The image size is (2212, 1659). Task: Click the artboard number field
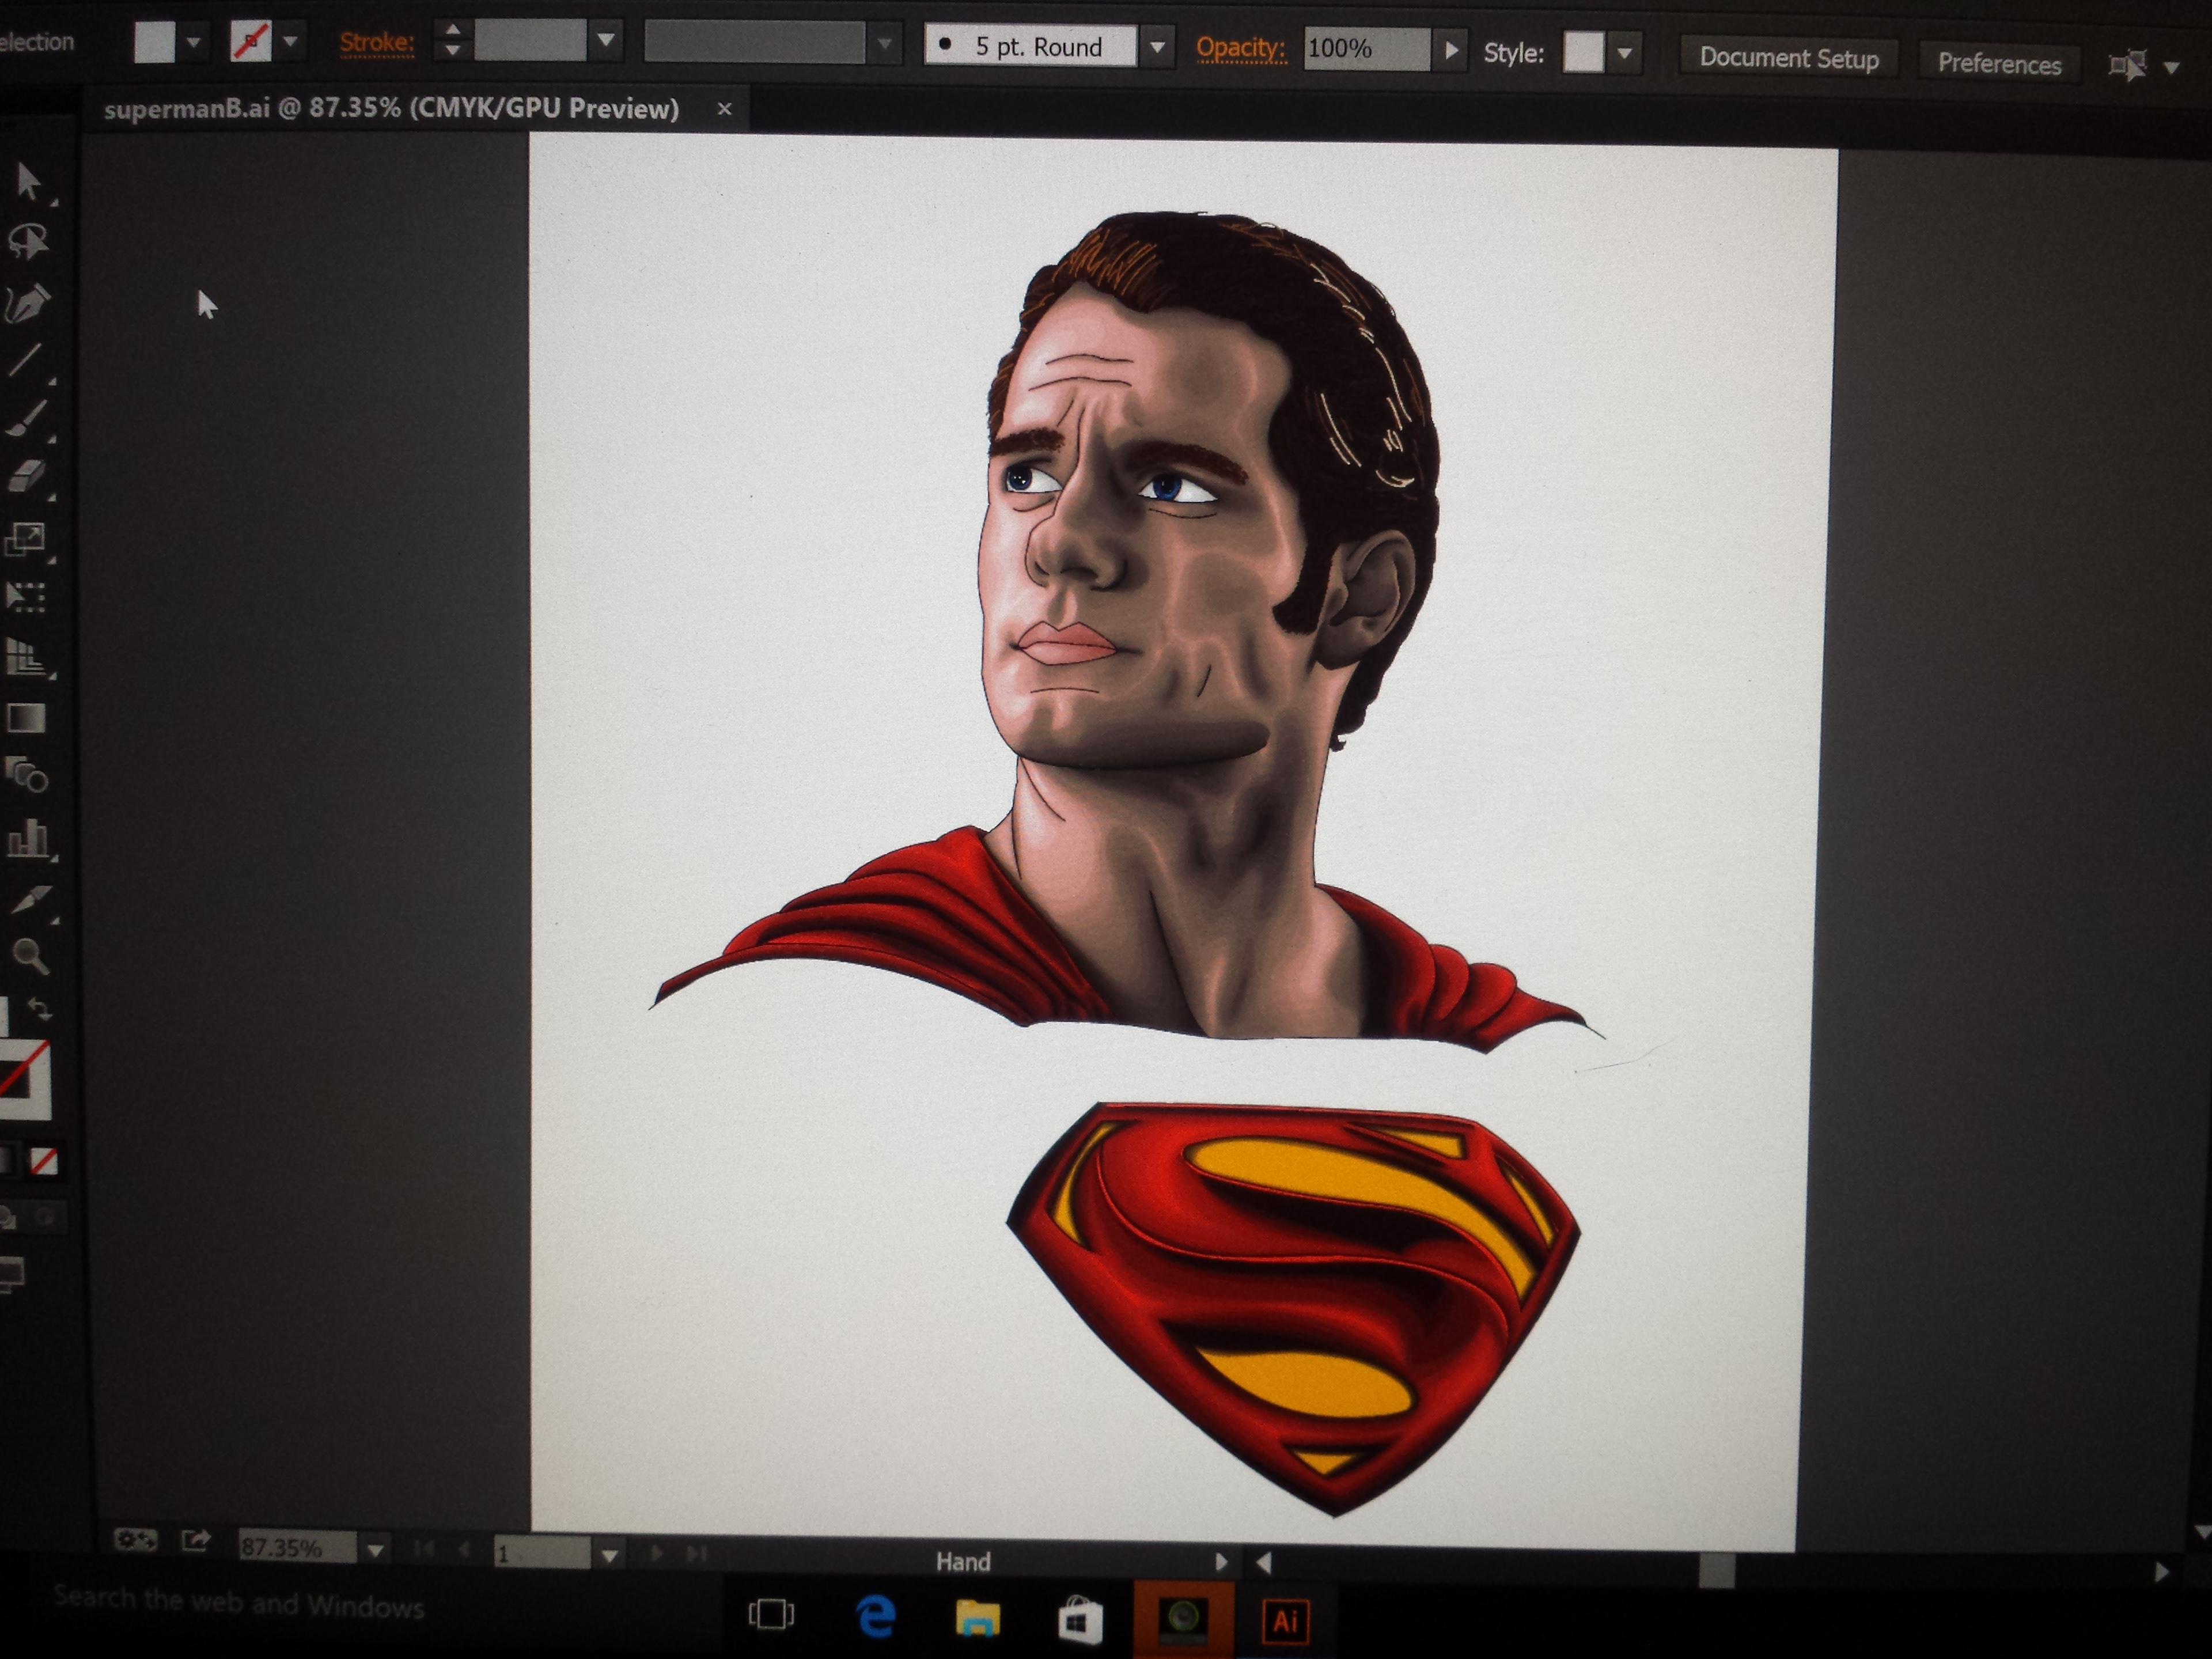coord(542,1553)
